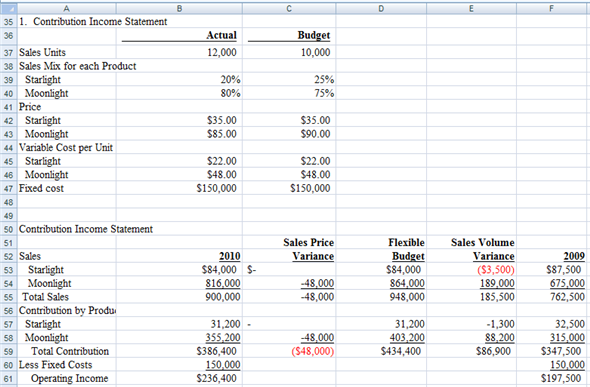Select Starlight actual variable cost $22.00
The image size is (590, 387).
[x=222, y=161]
